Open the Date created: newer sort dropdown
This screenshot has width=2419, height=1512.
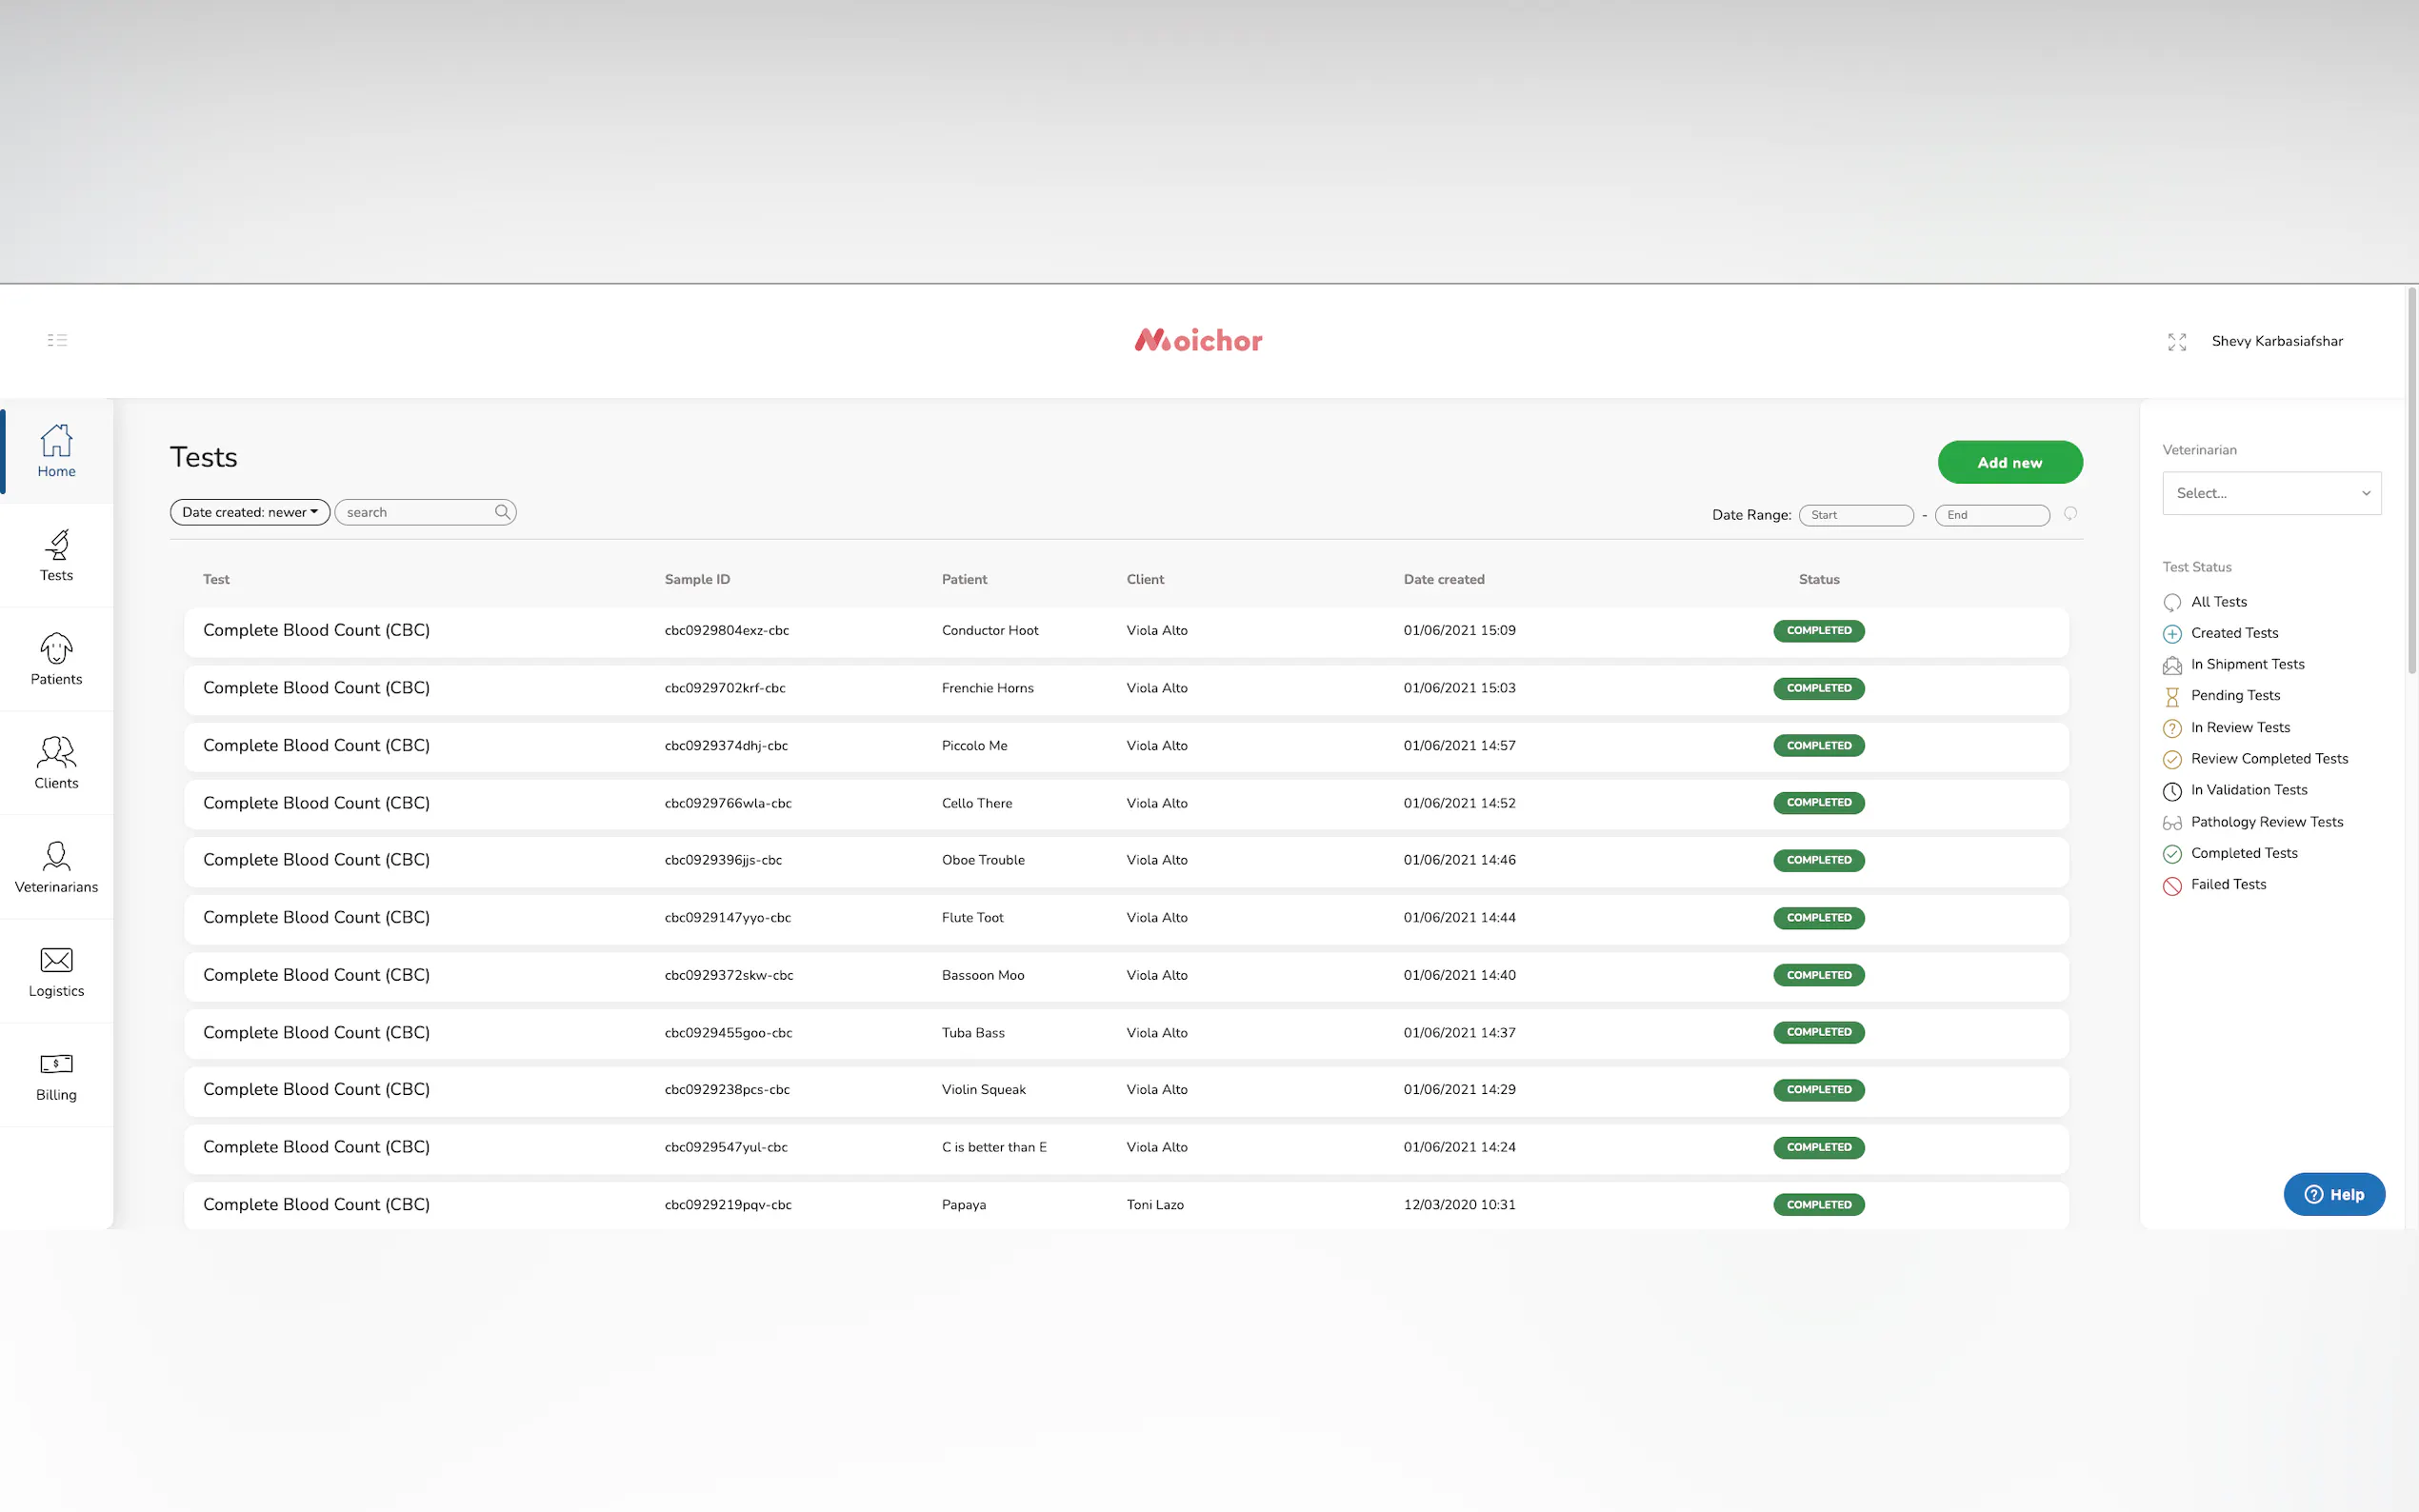[x=250, y=512]
